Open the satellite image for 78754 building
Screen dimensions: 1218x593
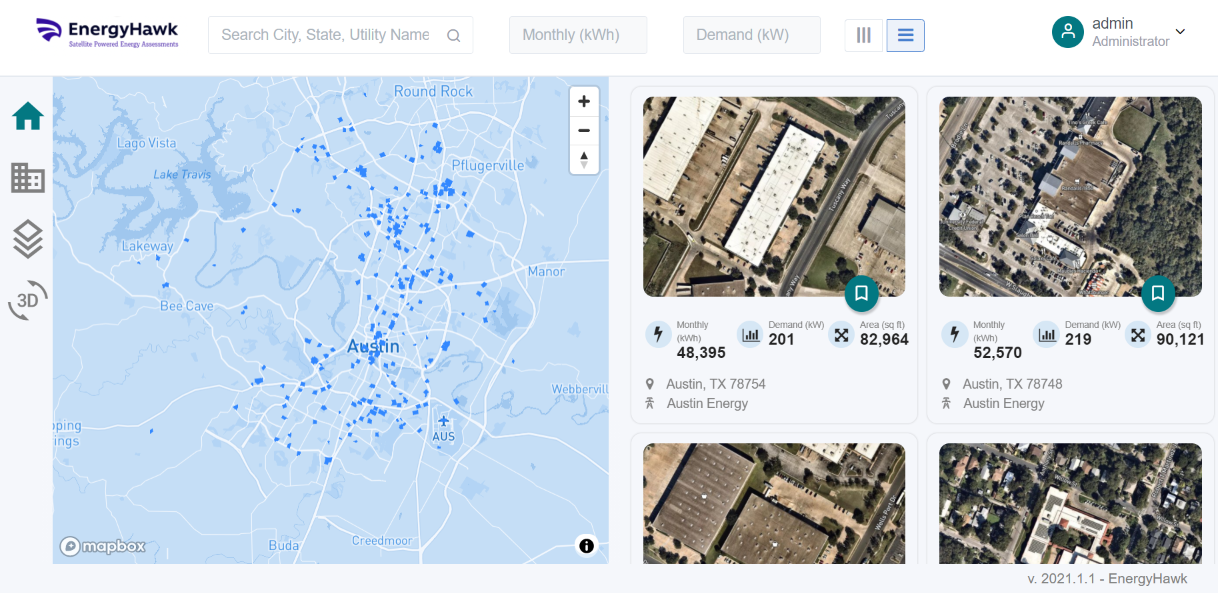click(774, 196)
